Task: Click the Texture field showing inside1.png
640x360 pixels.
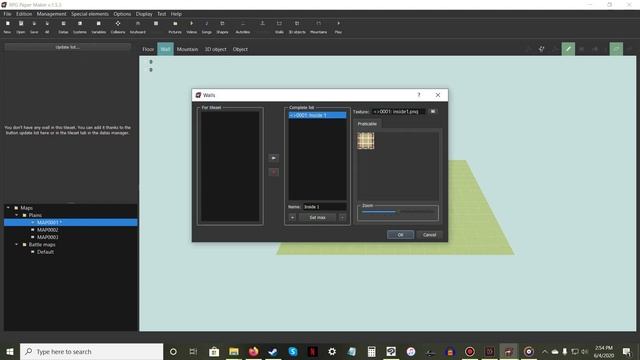Action: click(x=398, y=111)
